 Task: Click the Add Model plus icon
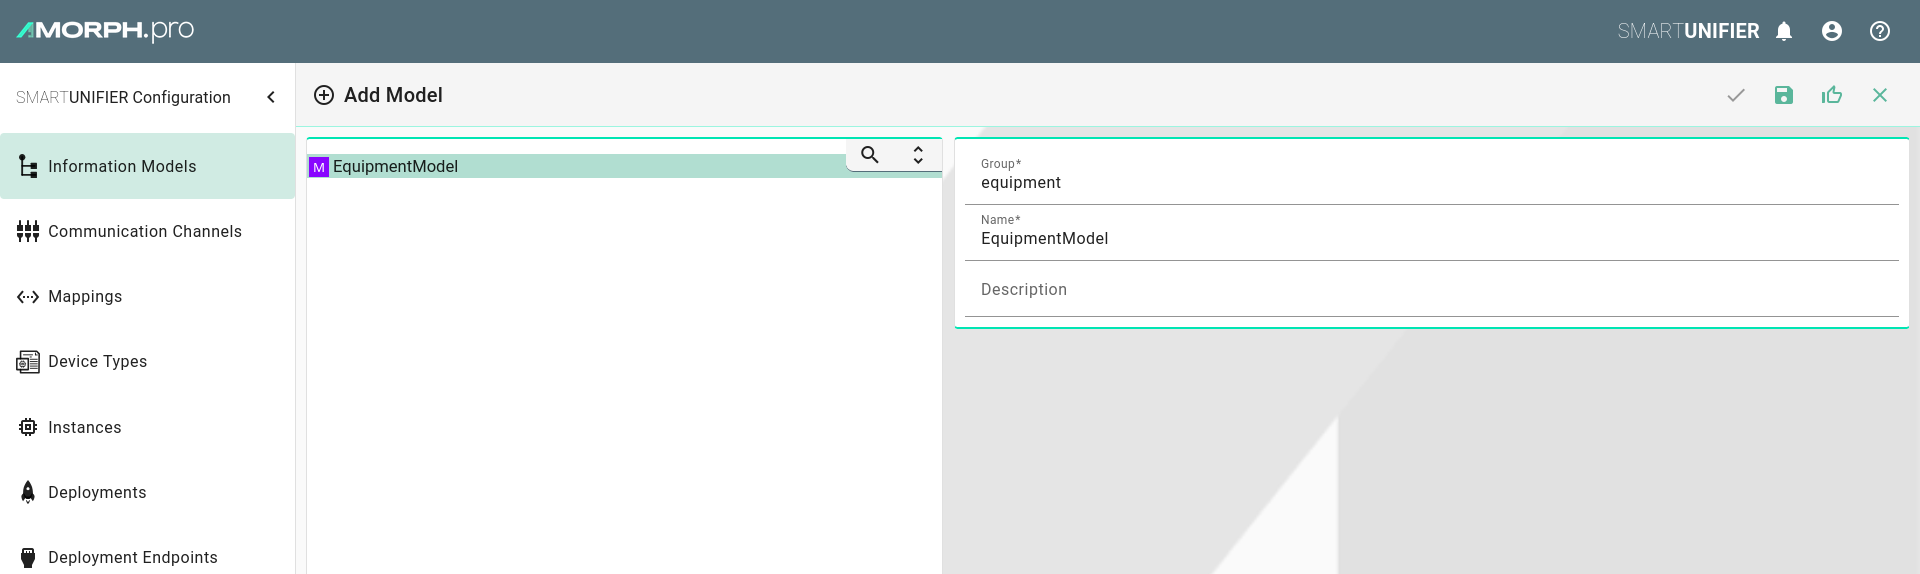click(x=324, y=95)
